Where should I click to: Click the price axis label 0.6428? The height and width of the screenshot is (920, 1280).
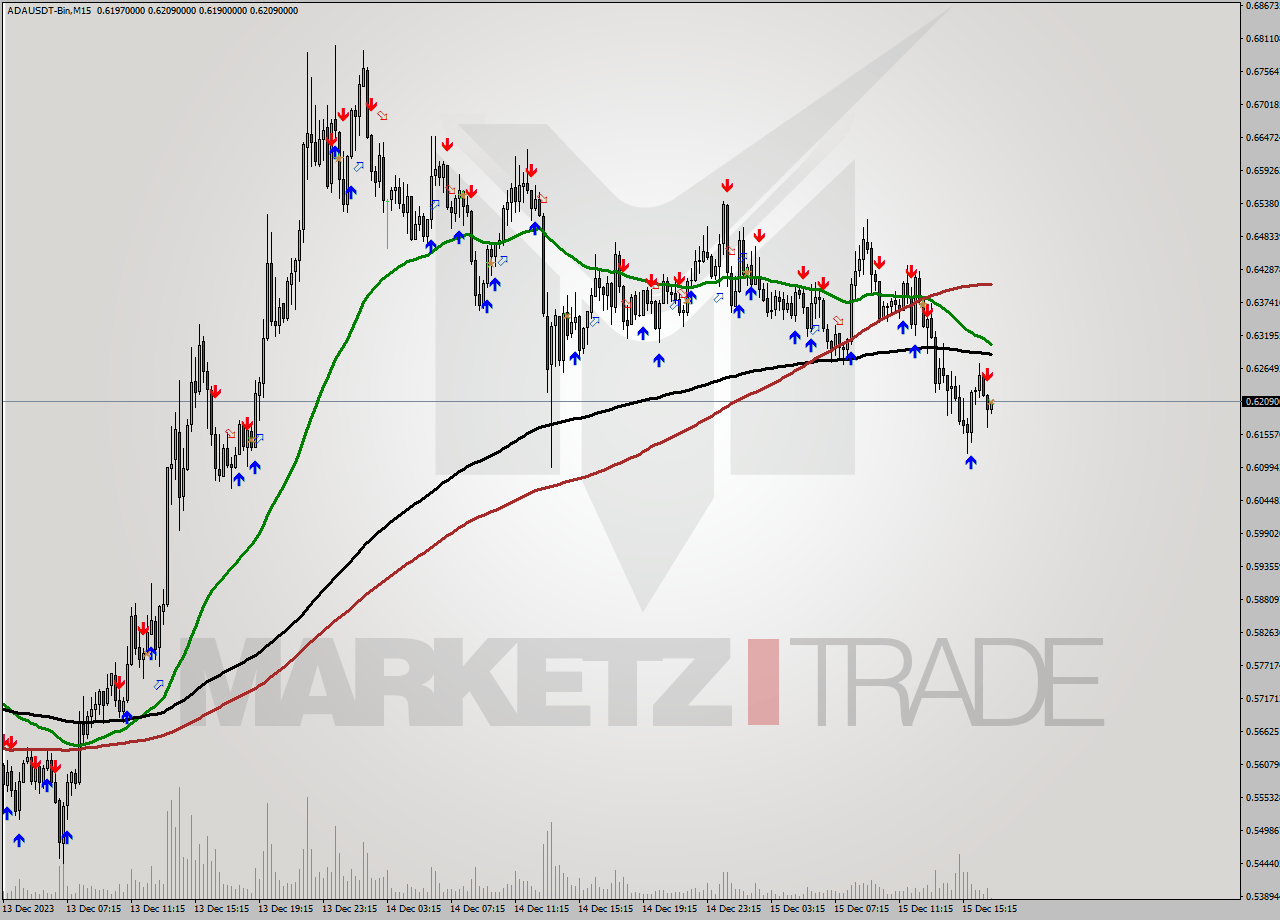click(x=1263, y=269)
